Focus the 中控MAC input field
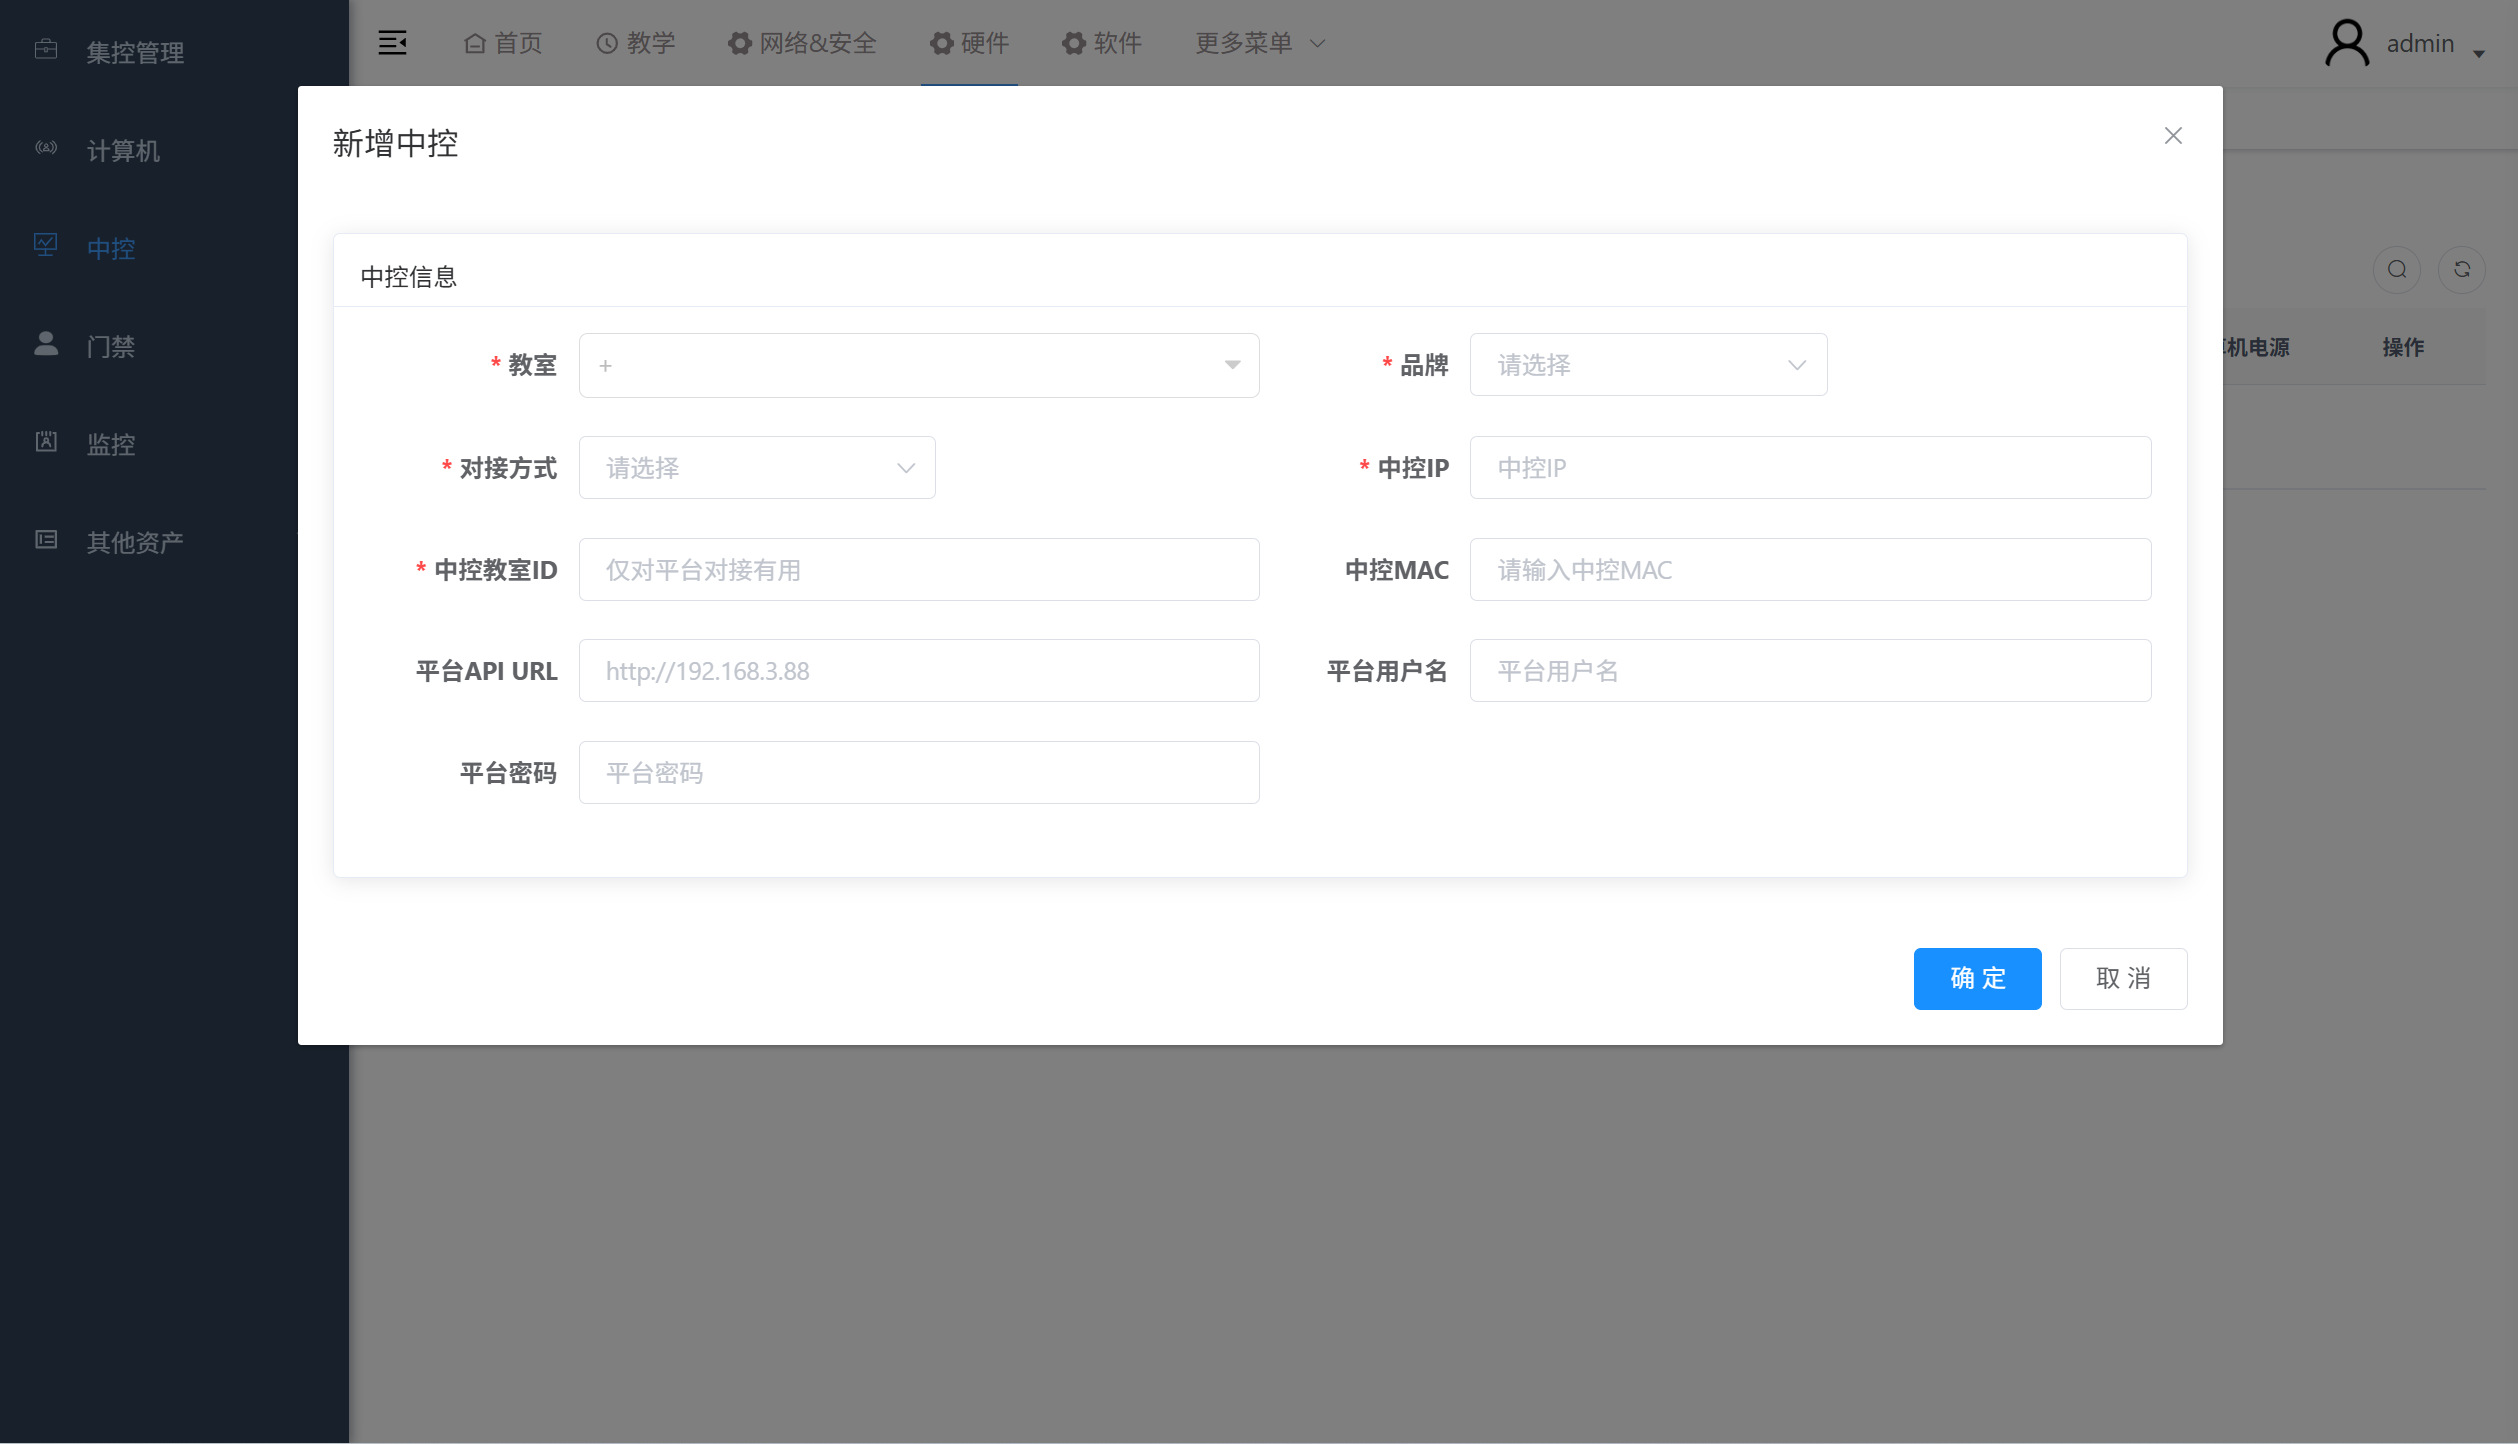This screenshot has width=2518, height=1444. point(1810,569)
